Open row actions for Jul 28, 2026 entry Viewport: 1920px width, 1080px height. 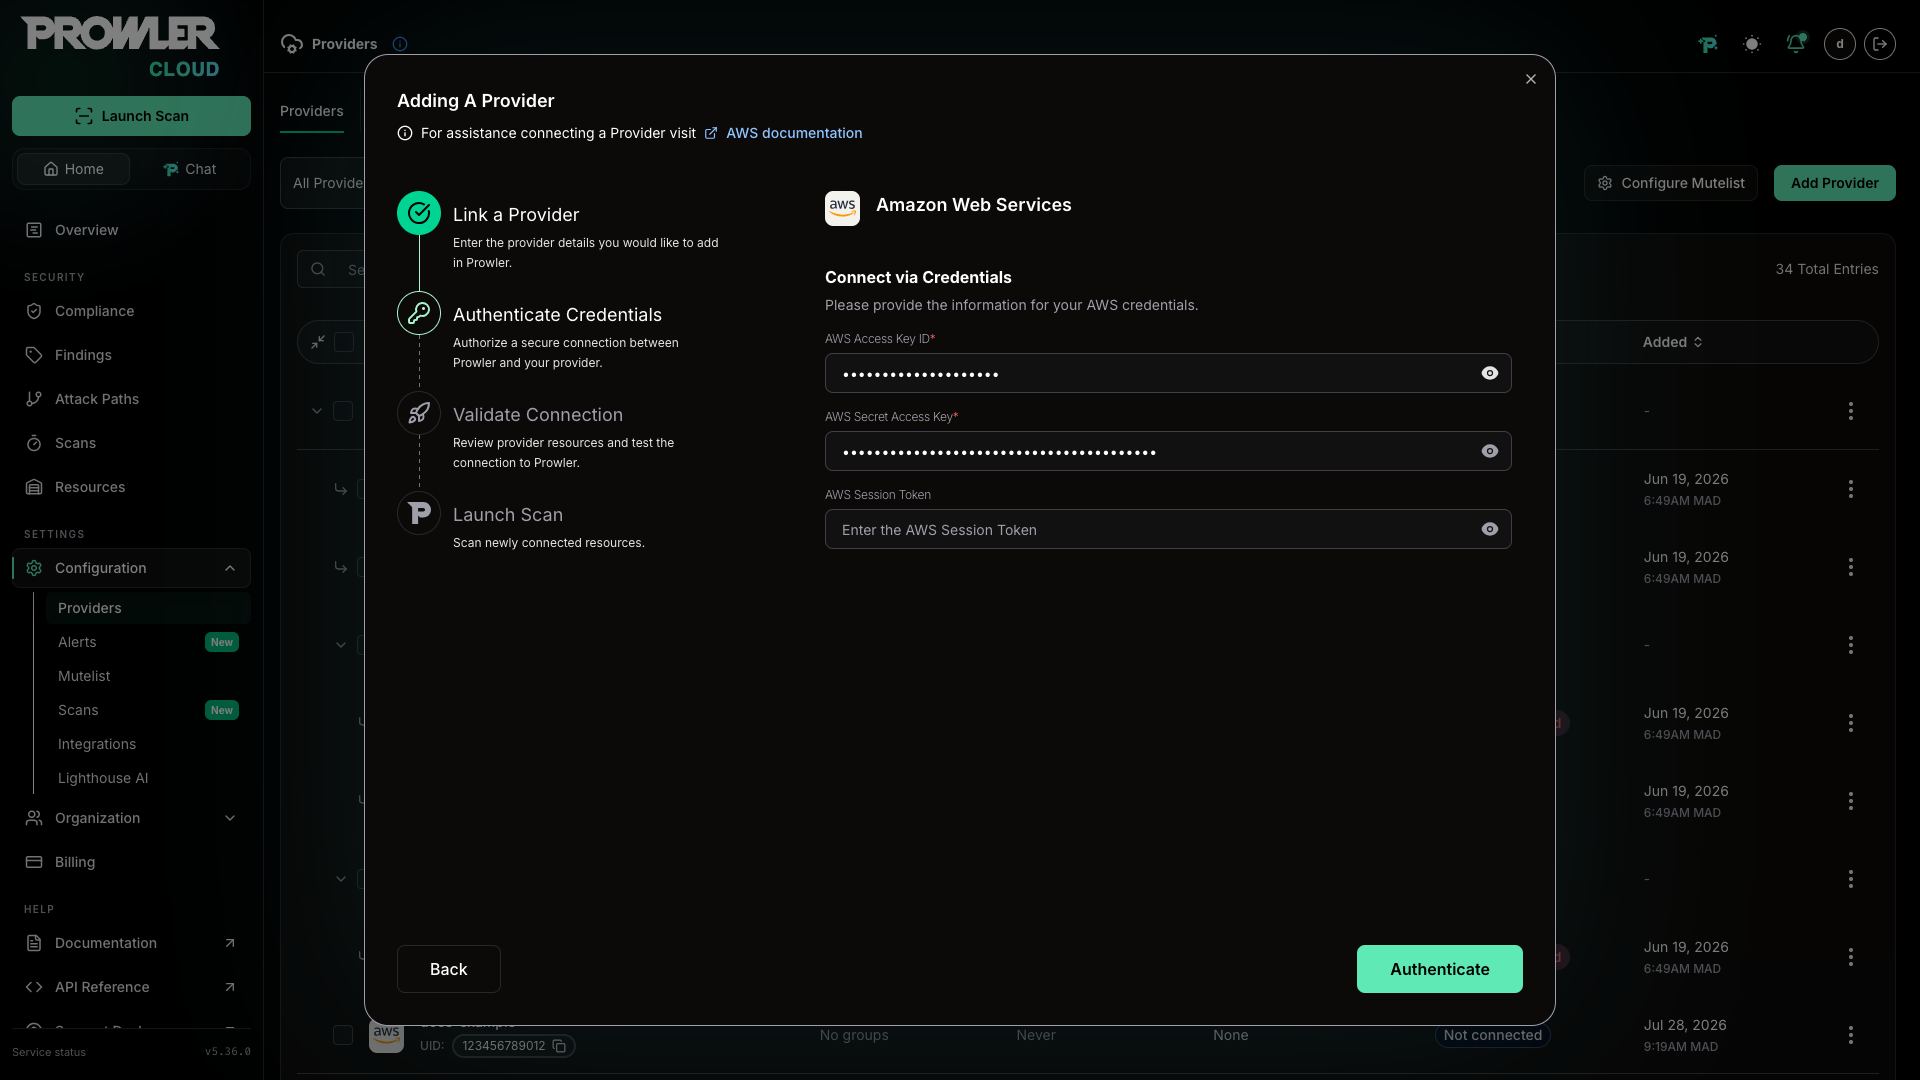pos(1851,1035)
